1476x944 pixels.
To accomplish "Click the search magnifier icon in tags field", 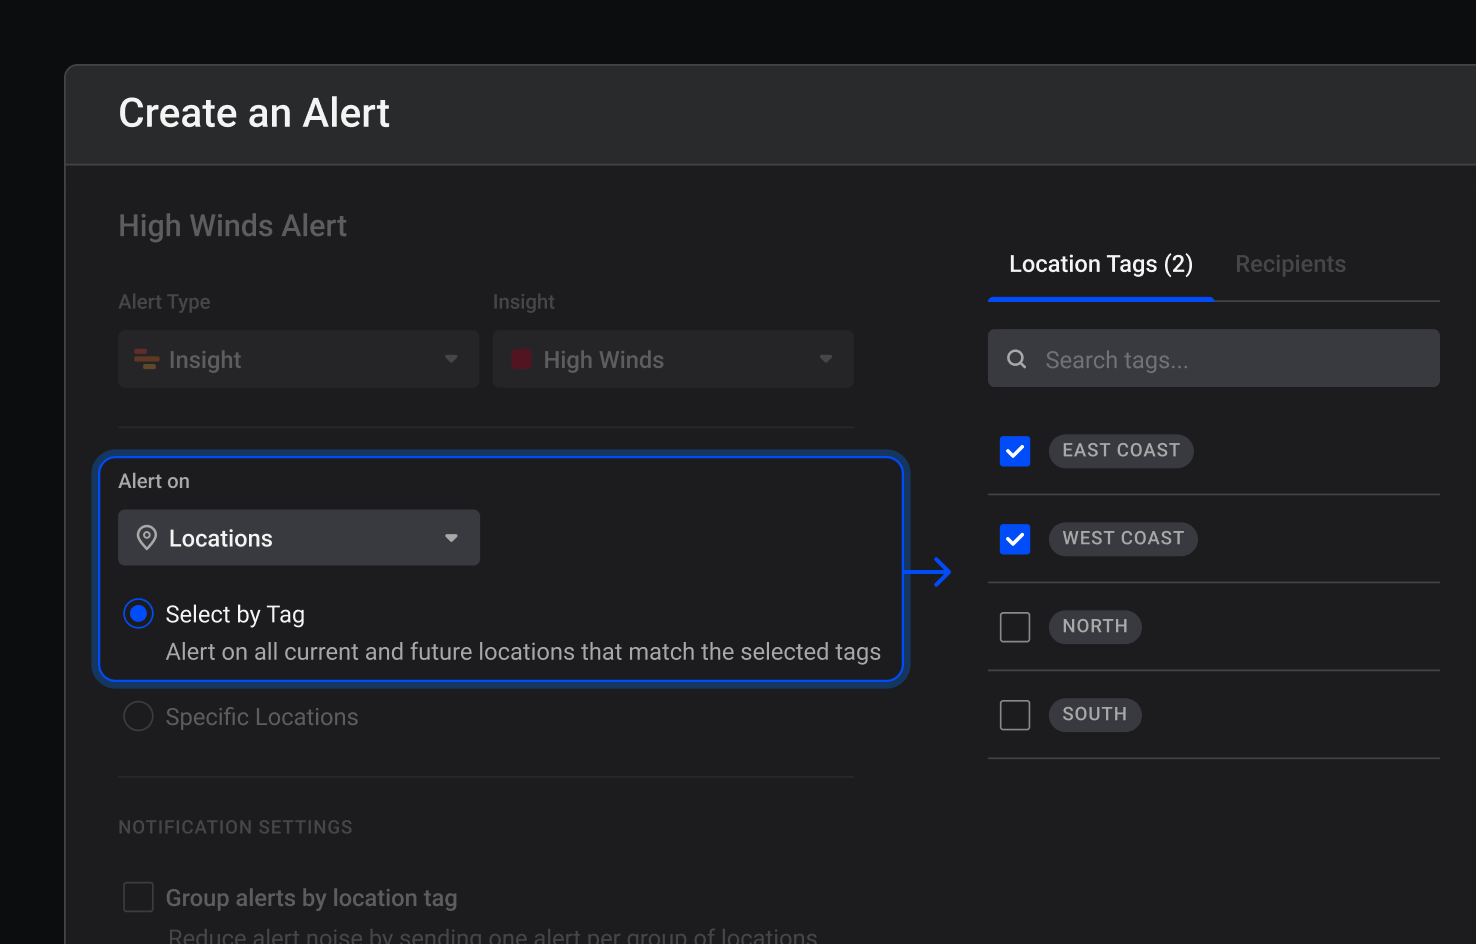I will [x=1016, y=359].
